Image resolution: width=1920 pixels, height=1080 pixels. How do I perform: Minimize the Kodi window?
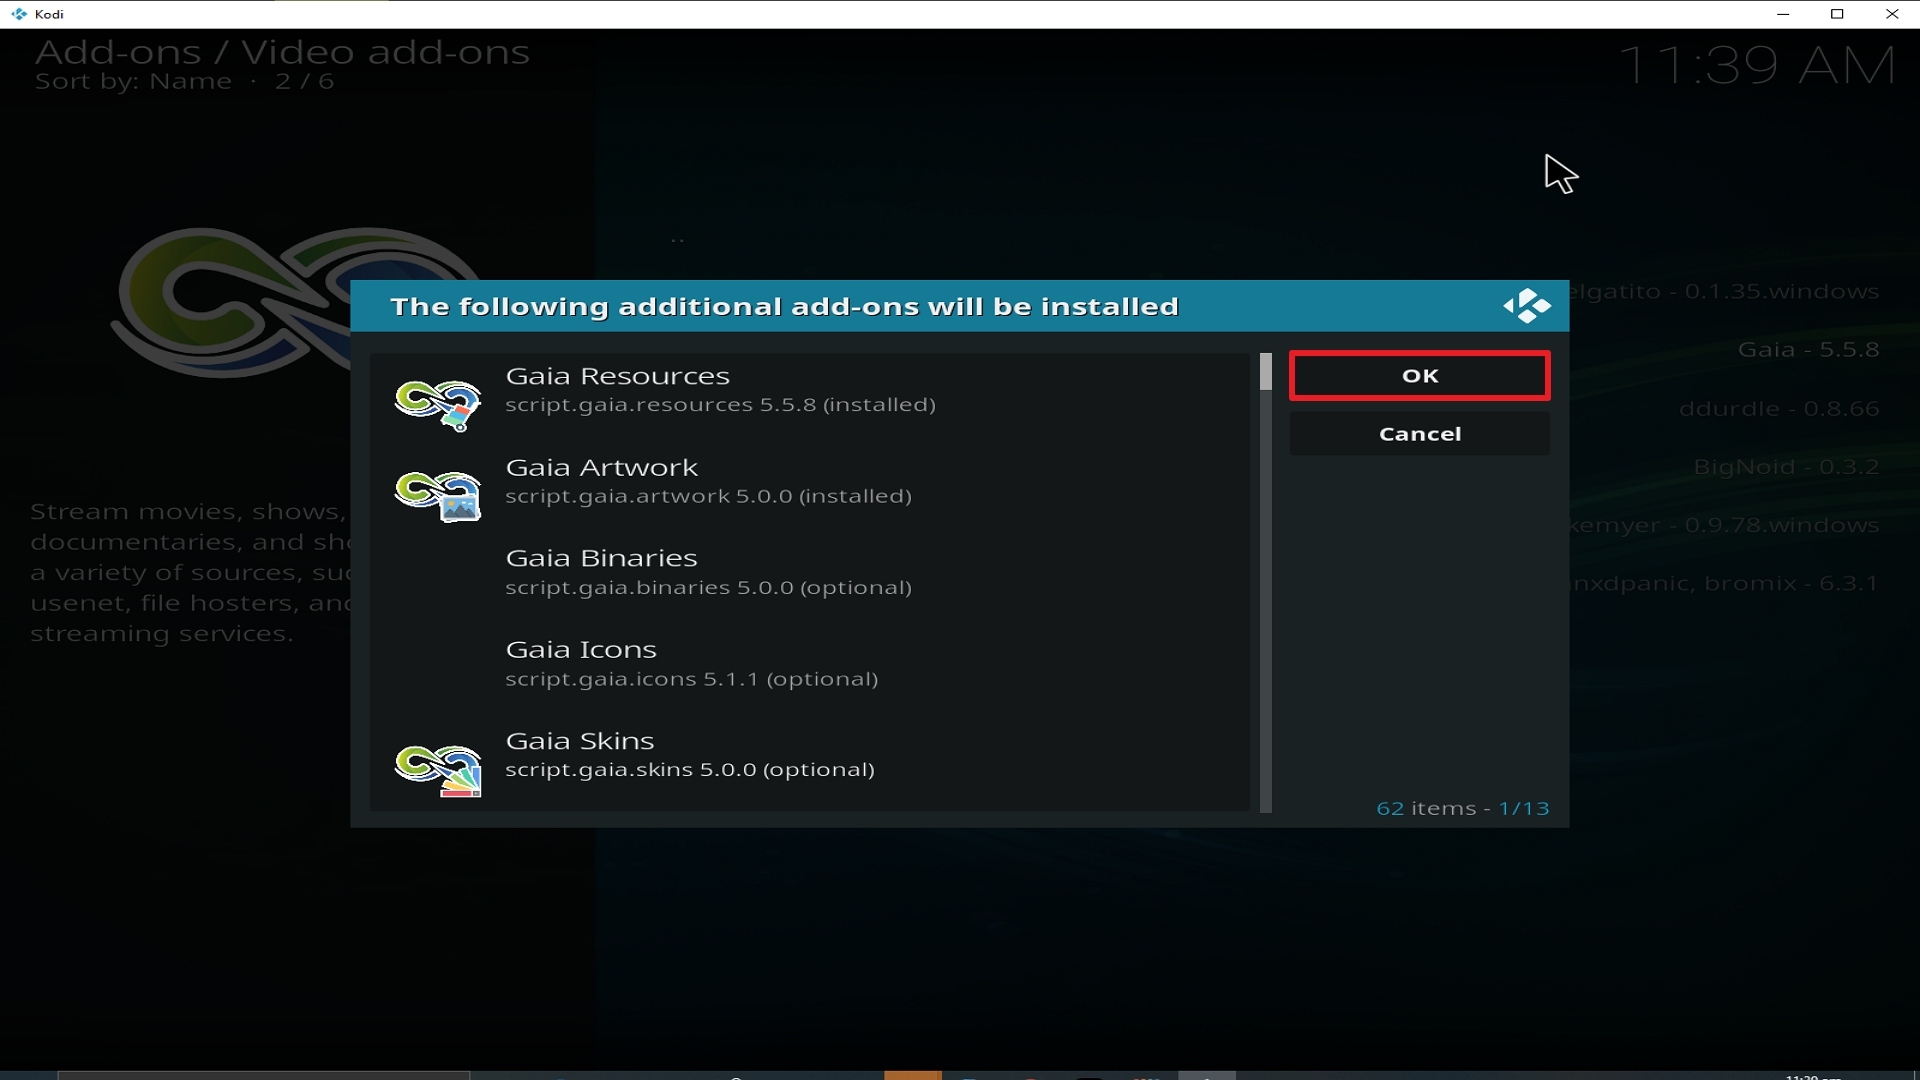pos(1782,14)
